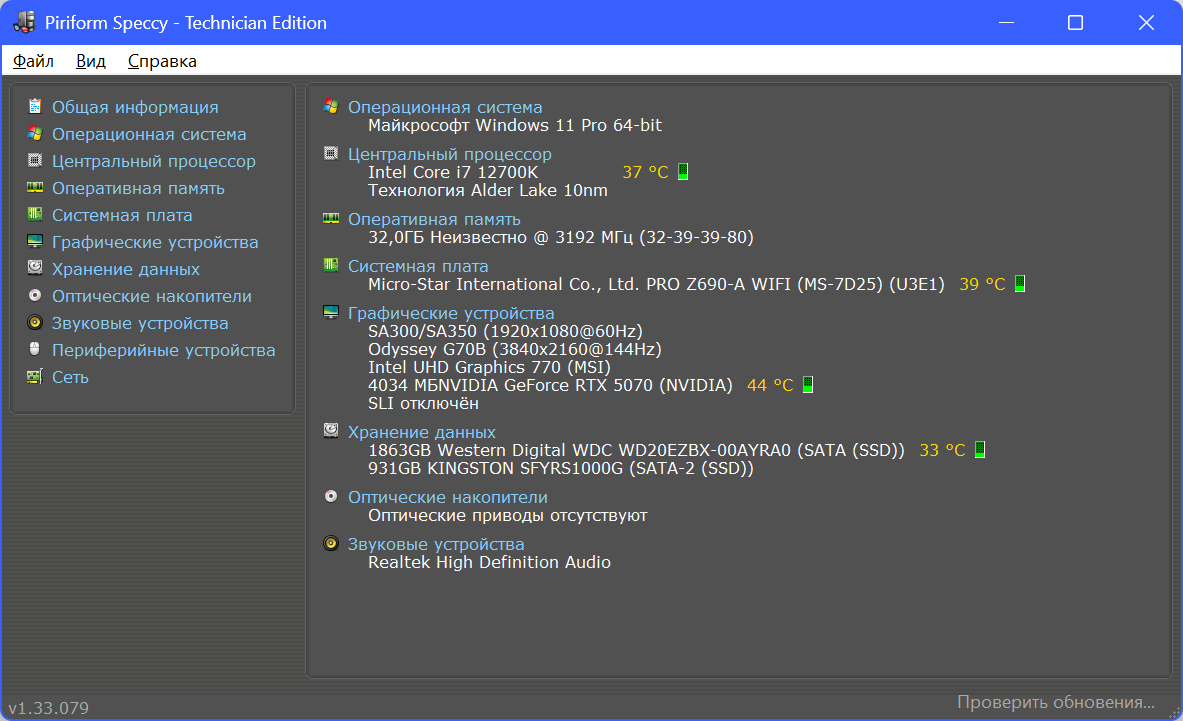
Task: Click the GPU temperature value 44 °C
Action: (770, 385)
